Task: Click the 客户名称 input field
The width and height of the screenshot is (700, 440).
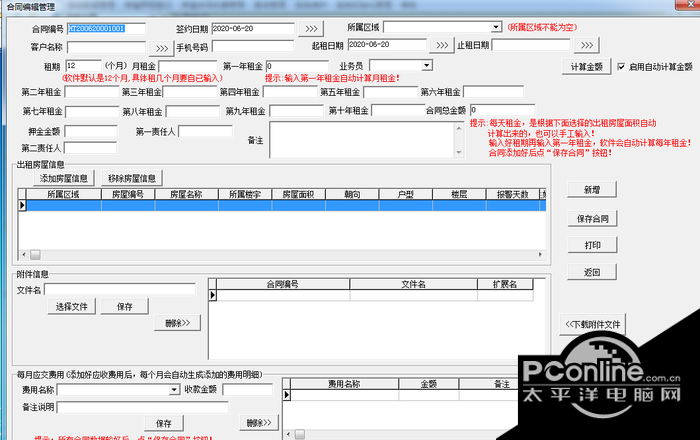Action: (106, 47)
